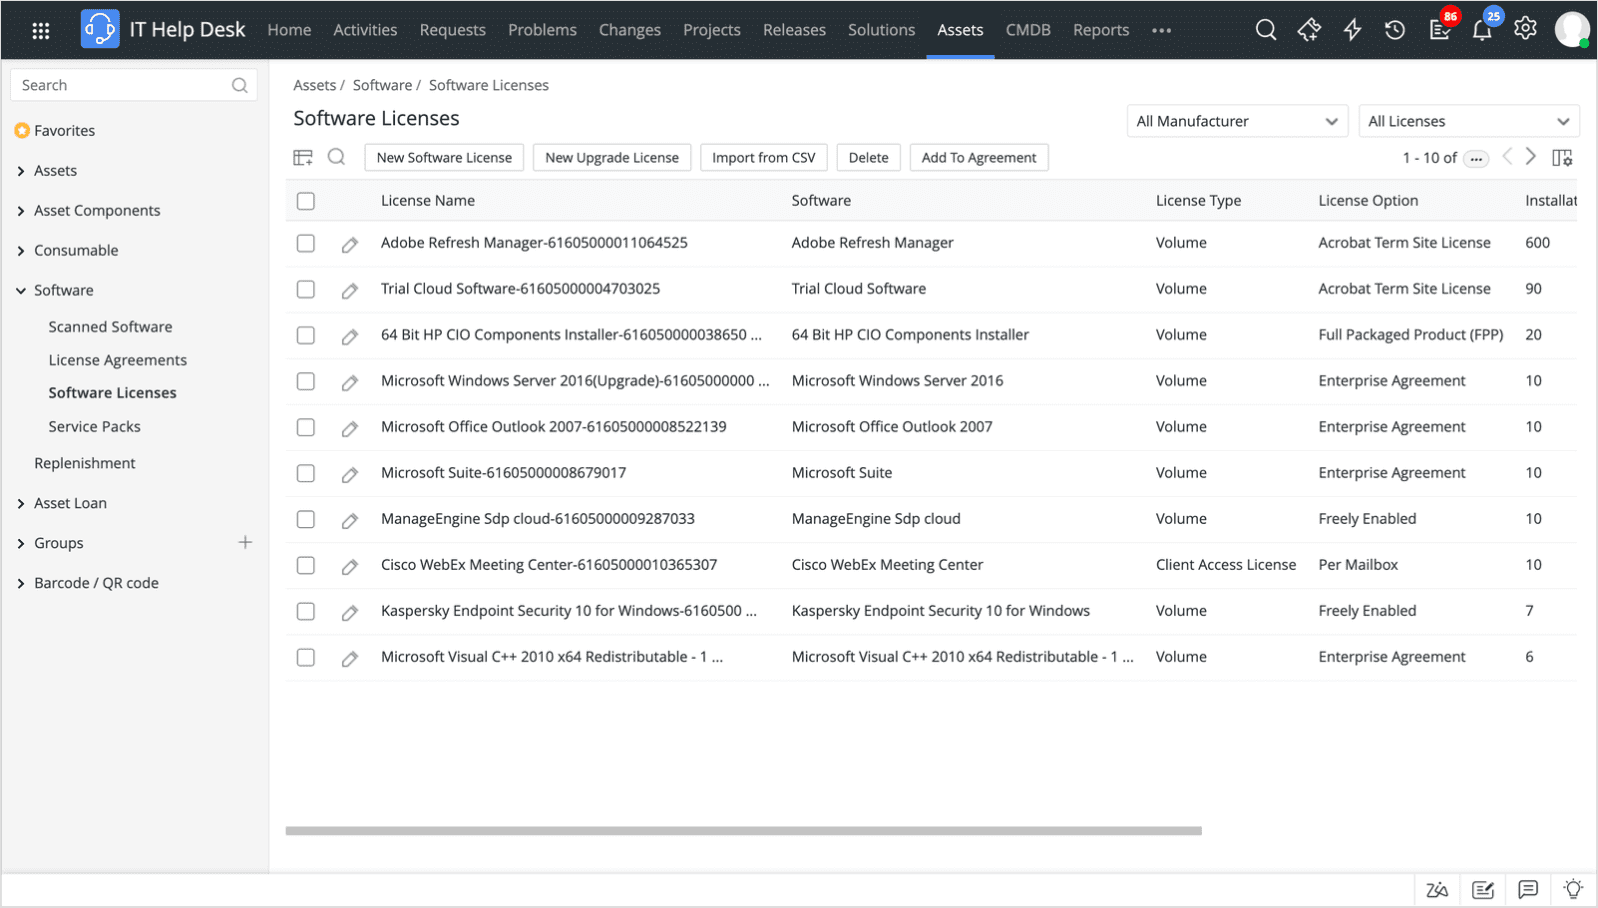Open the notifications bell icon
Viewport: 1598px width, 908px height.
click(1482, 30)
